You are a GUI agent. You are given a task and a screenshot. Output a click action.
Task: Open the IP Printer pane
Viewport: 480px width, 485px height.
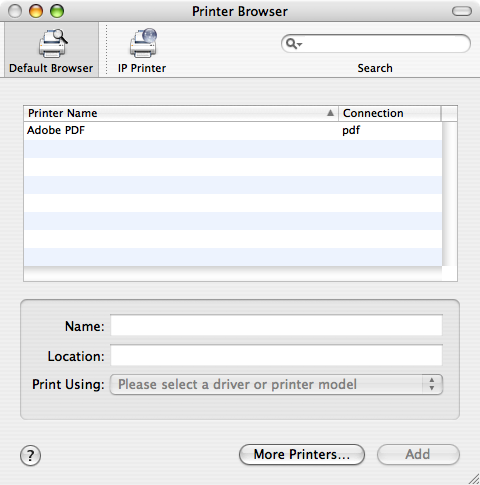[x=142, y=50]
